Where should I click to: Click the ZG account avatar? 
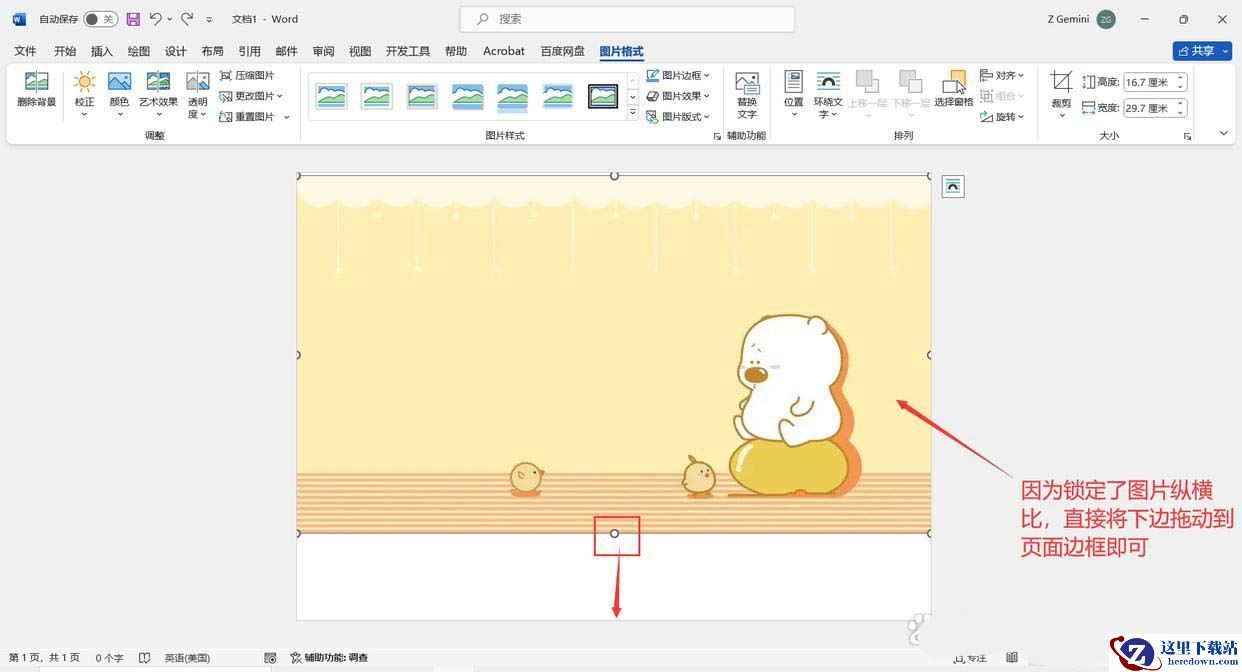tap(1105, 19)
